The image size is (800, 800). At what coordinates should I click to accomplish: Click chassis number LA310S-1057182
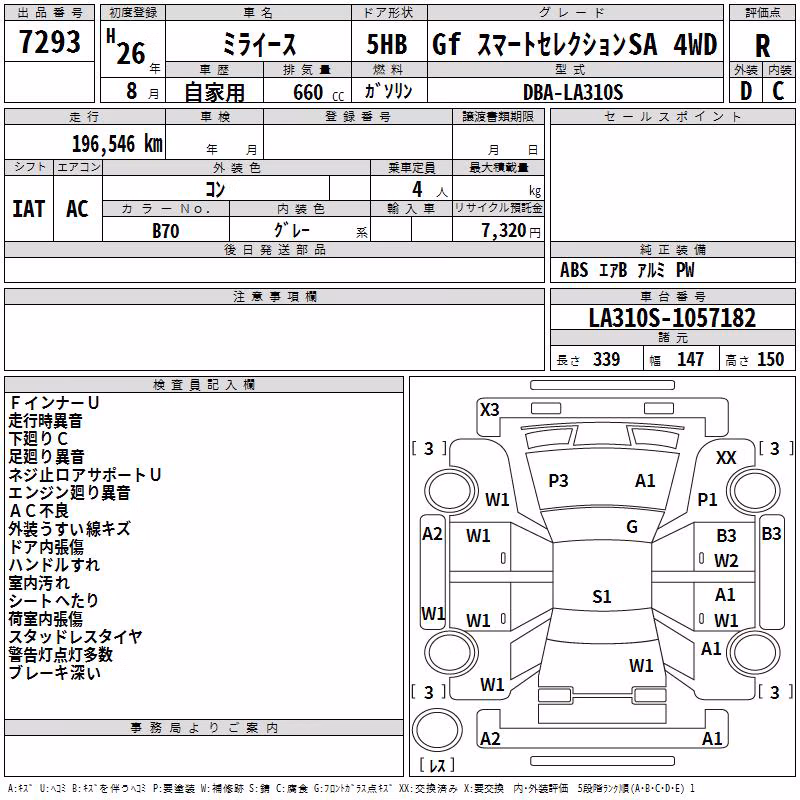coord(672,318)
